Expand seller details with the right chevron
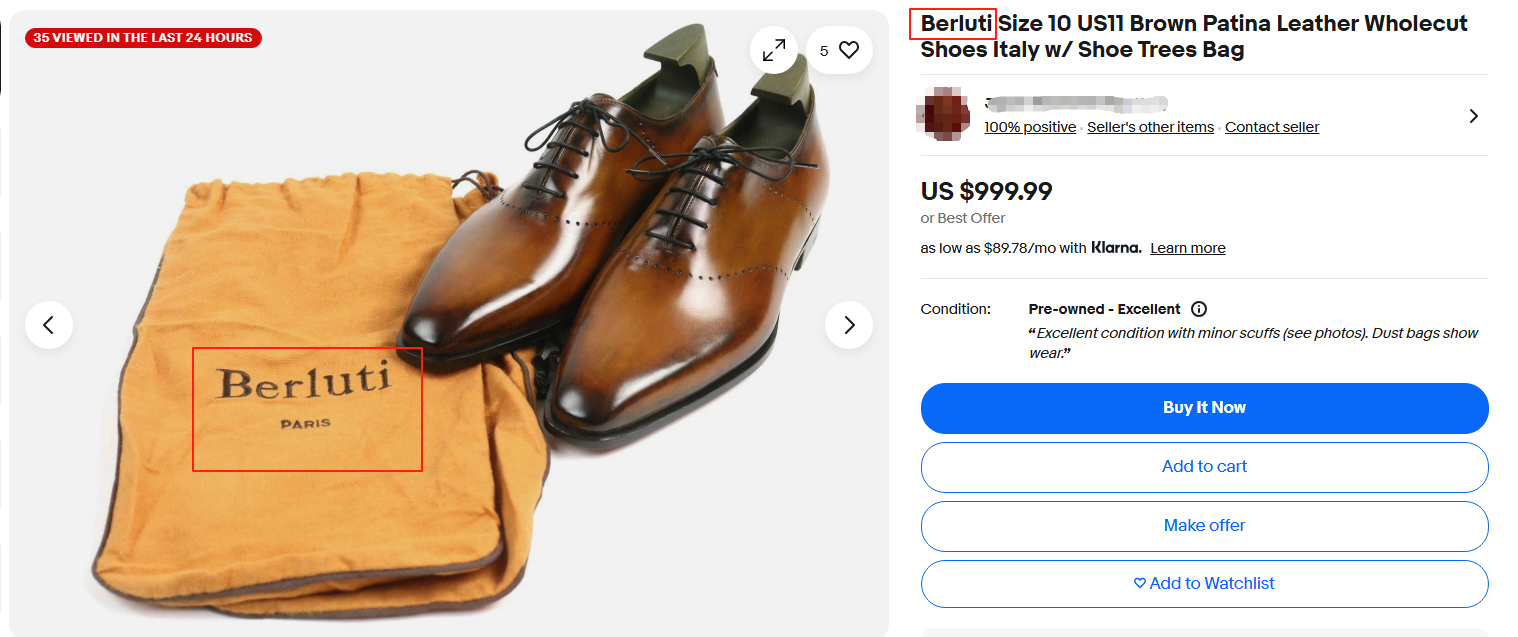 point(1473,116)
